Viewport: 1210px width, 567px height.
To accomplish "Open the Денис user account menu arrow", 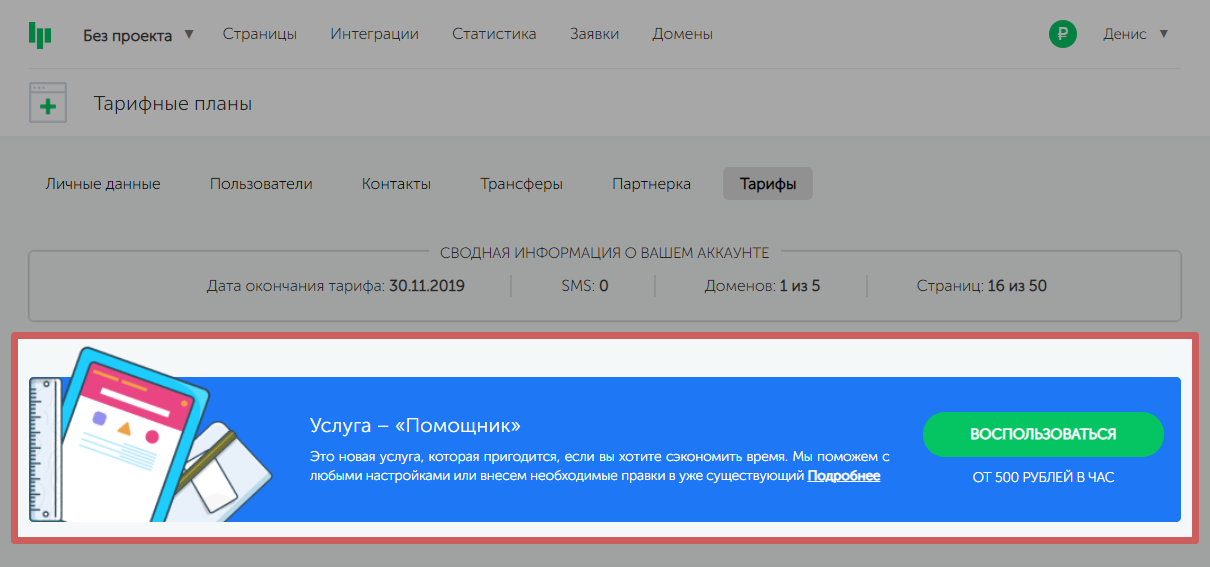I will tap(1163, 34).
